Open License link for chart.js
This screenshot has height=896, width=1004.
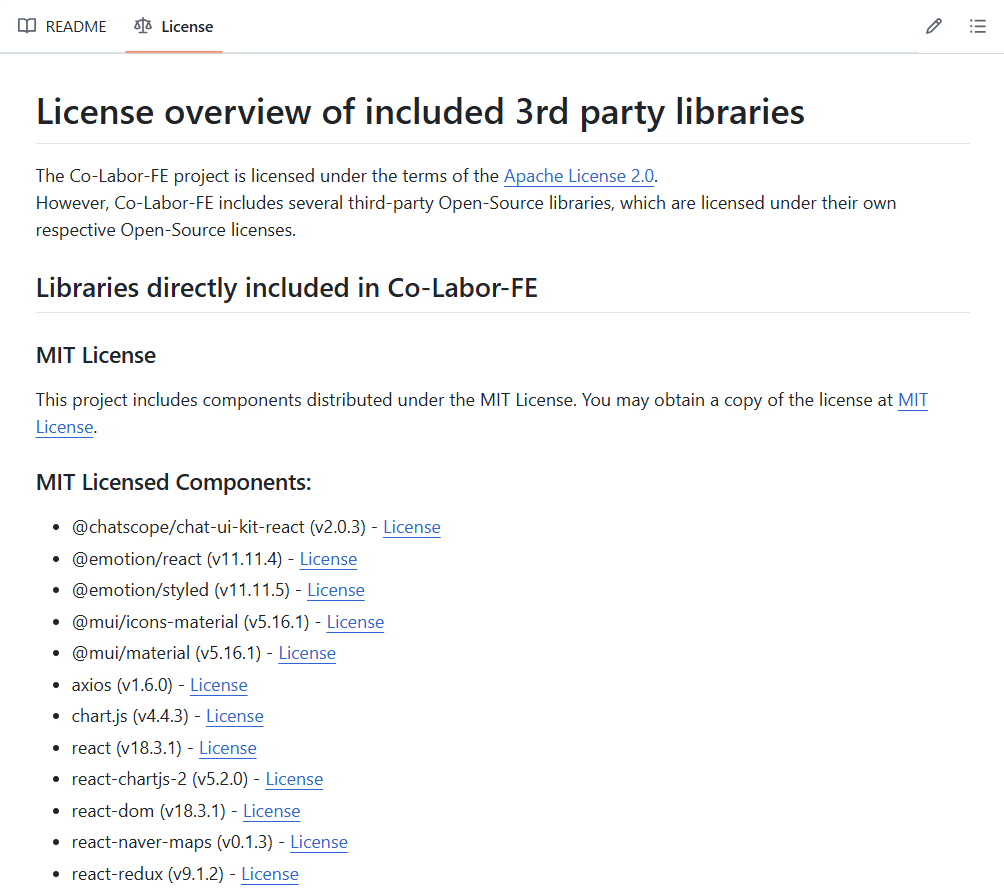tap(235, 716)
